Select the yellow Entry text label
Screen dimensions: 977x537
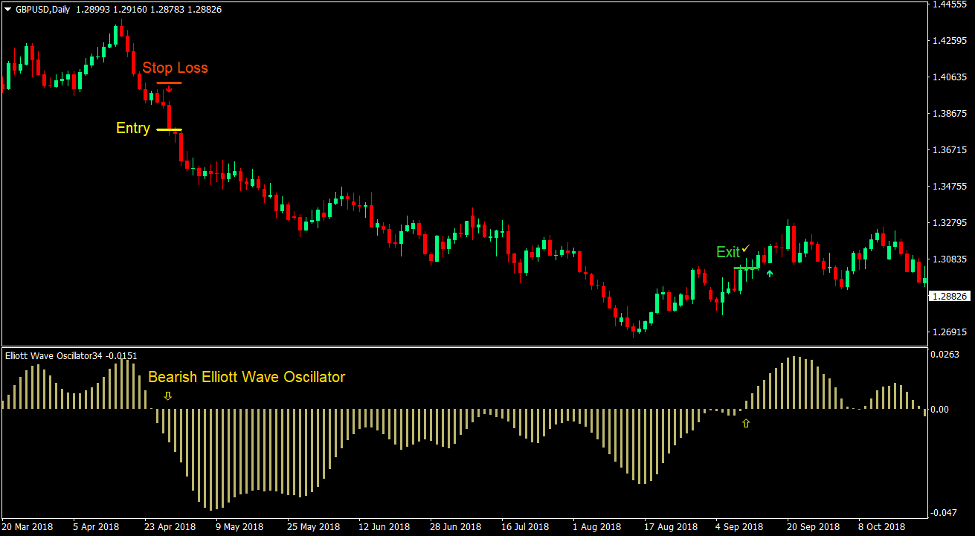coord(133,128)
